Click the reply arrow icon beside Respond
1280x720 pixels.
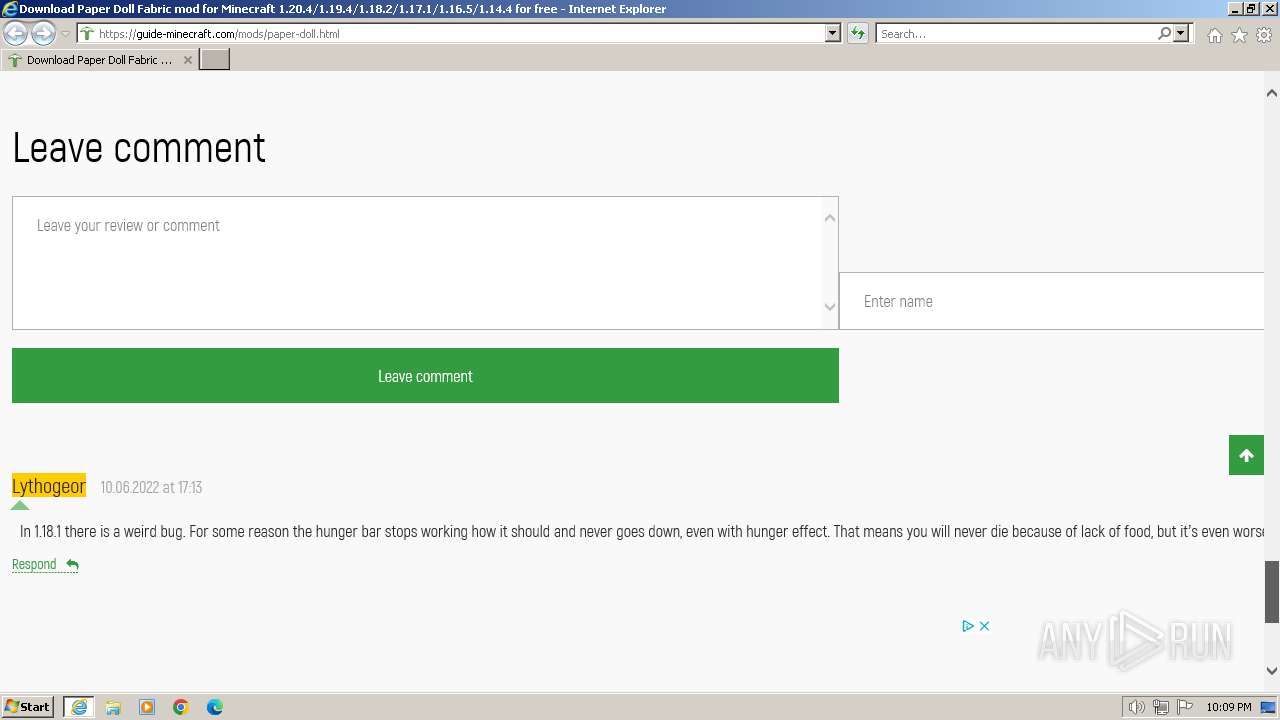pos(72,565)
